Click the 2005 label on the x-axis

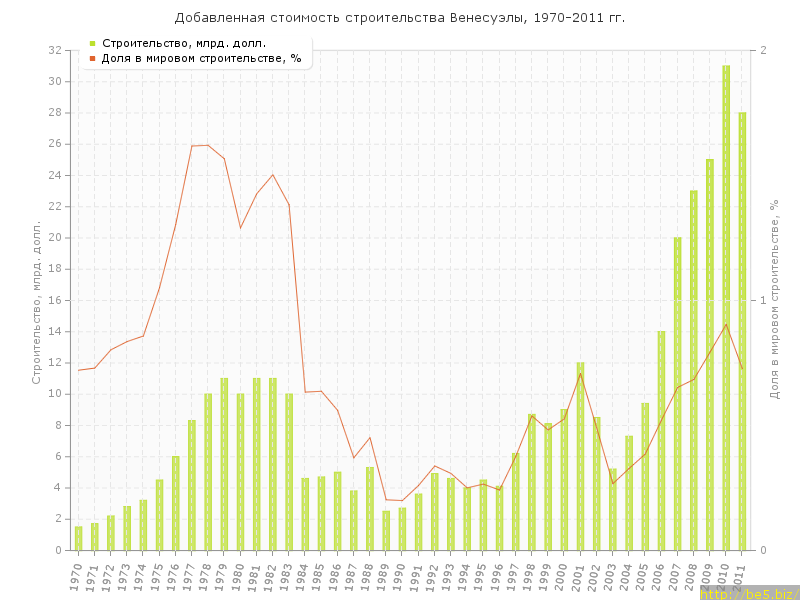click(643, 576)
